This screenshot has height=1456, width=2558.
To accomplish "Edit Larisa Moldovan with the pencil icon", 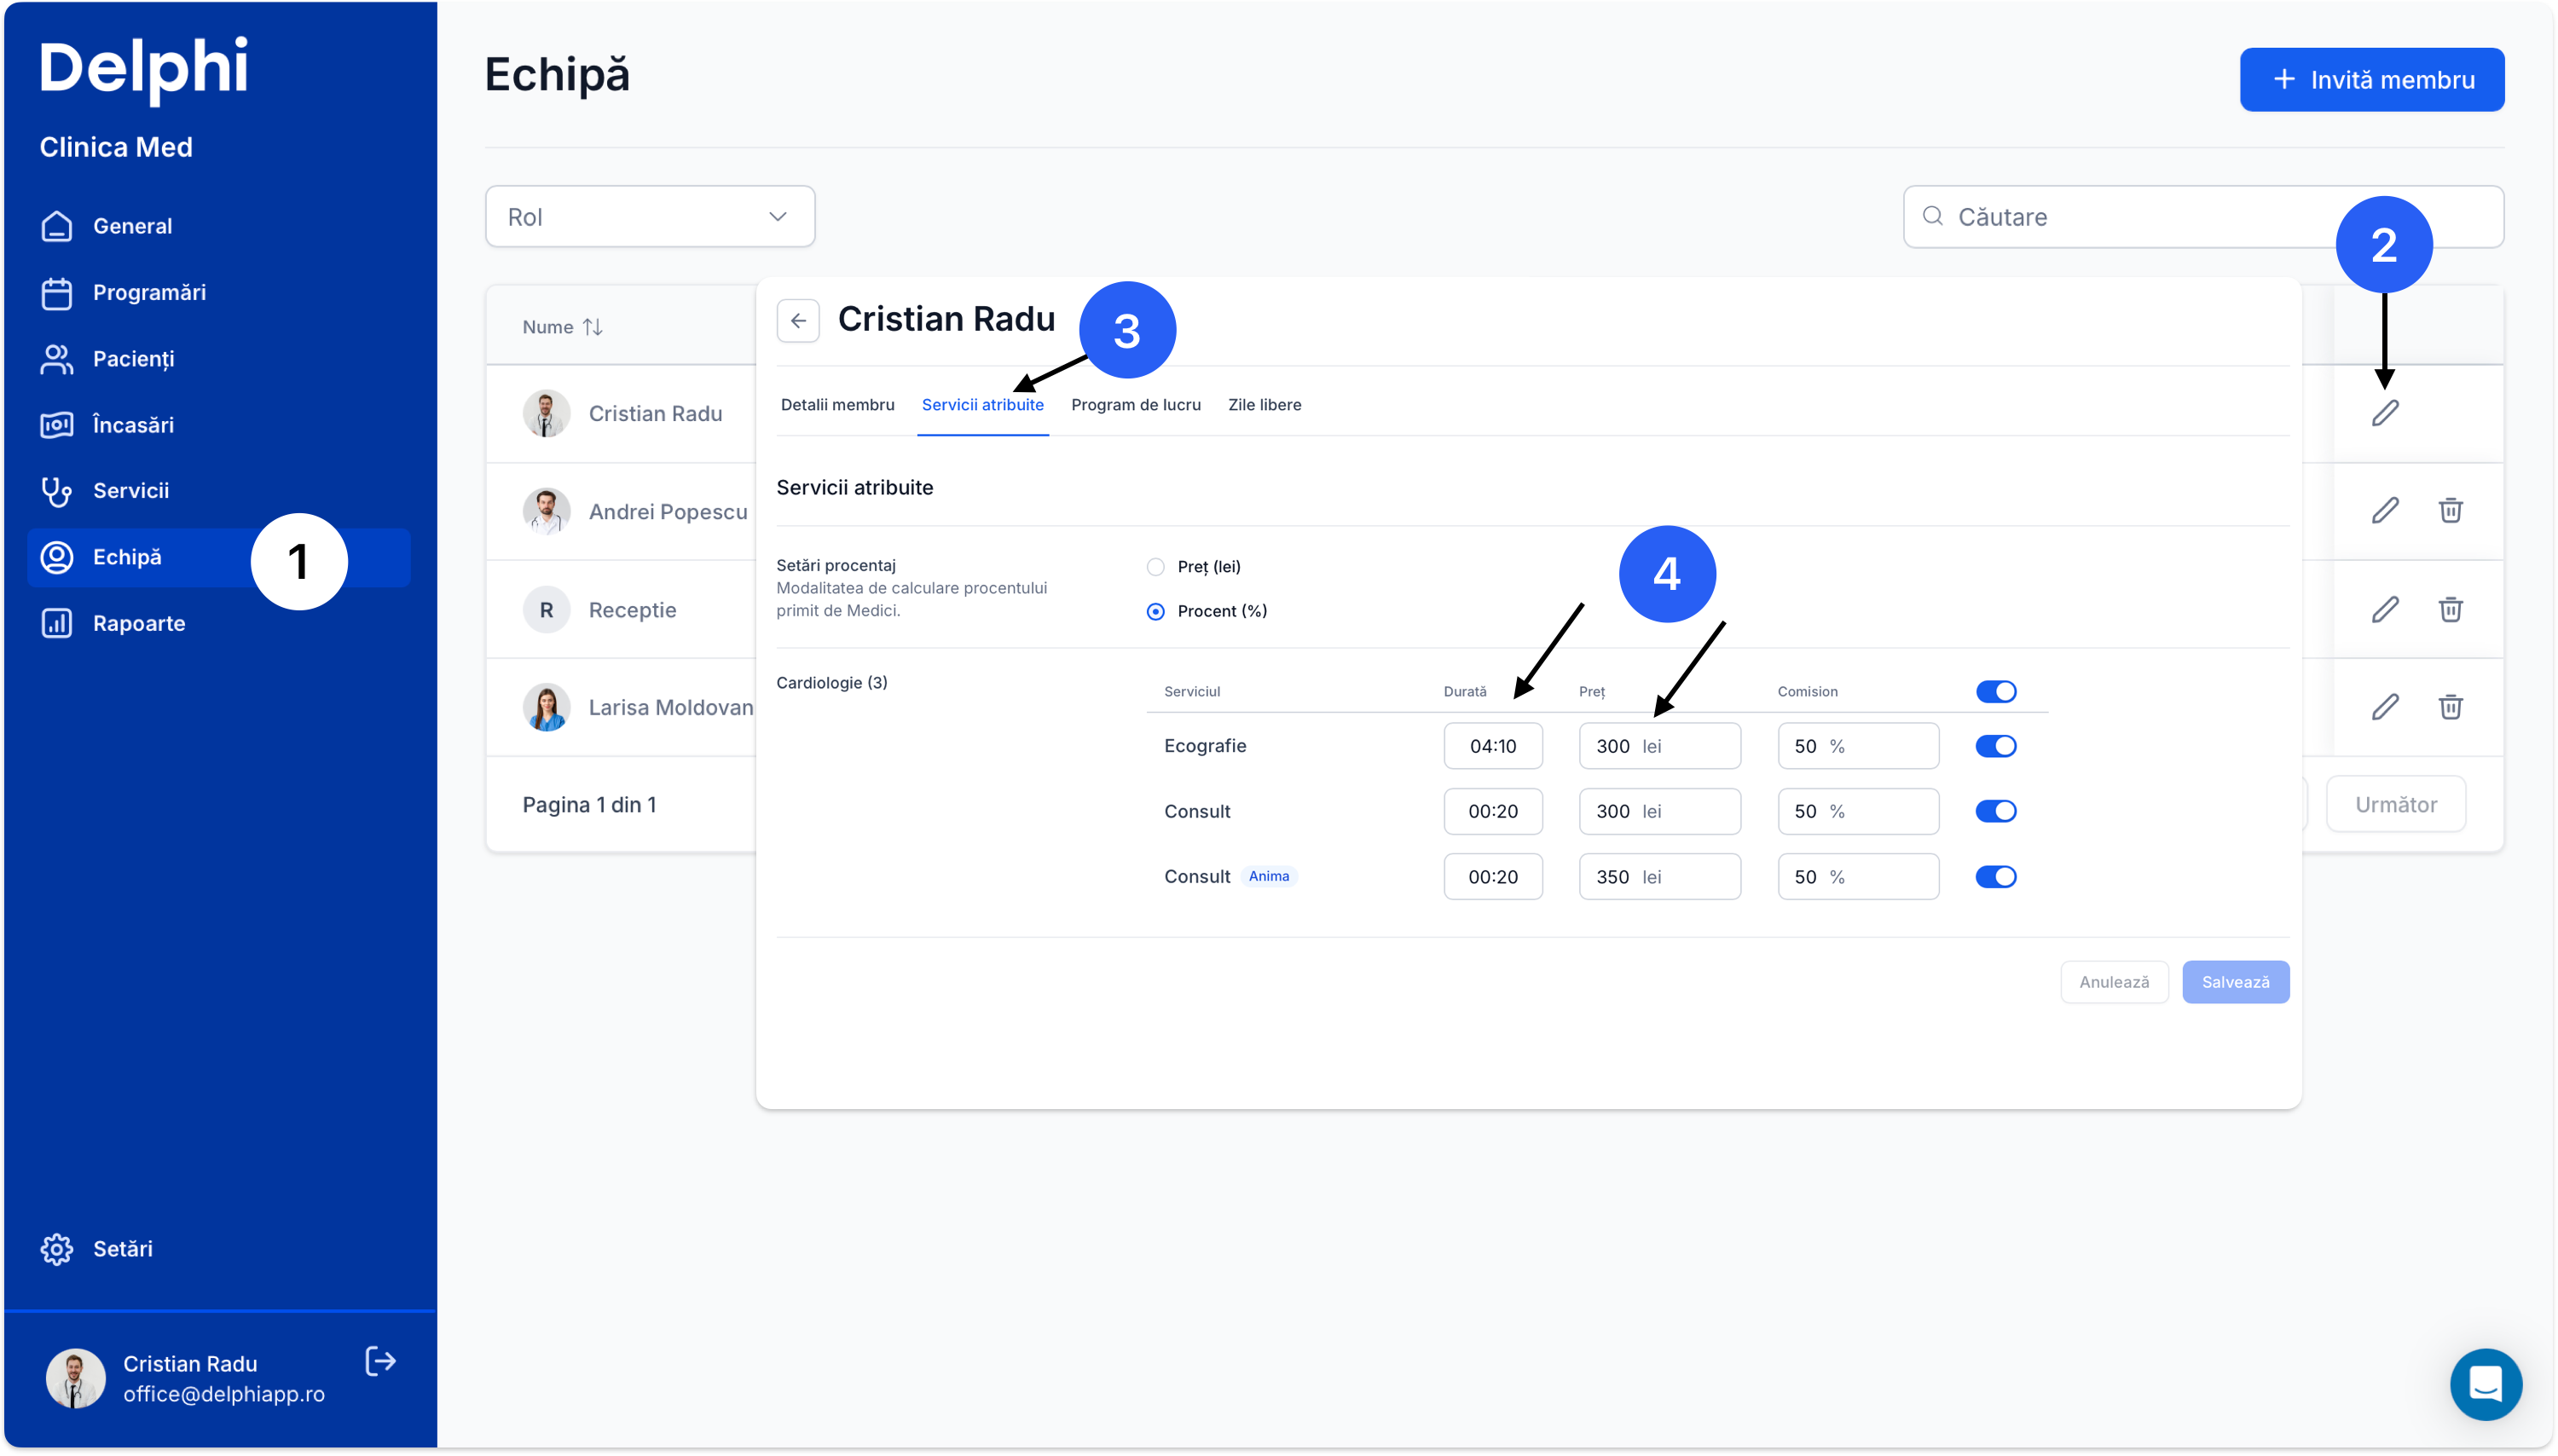I will [2385, 707].
